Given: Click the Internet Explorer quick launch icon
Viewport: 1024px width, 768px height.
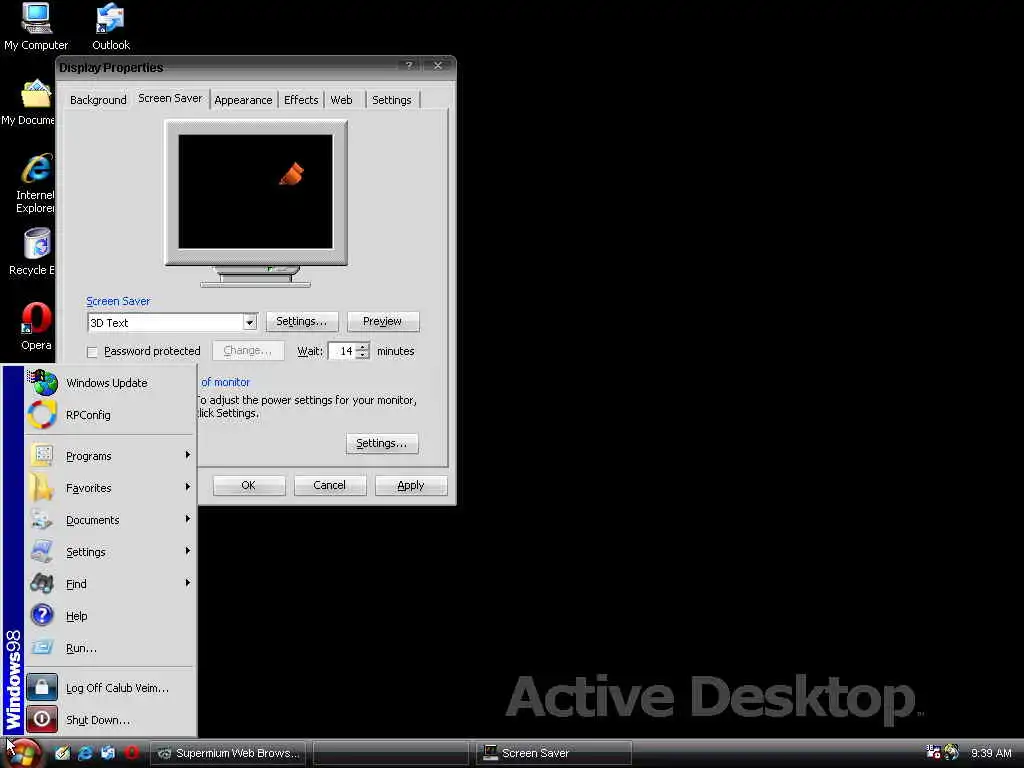Looking at the screenshot, I should click(x=86, y=753).
